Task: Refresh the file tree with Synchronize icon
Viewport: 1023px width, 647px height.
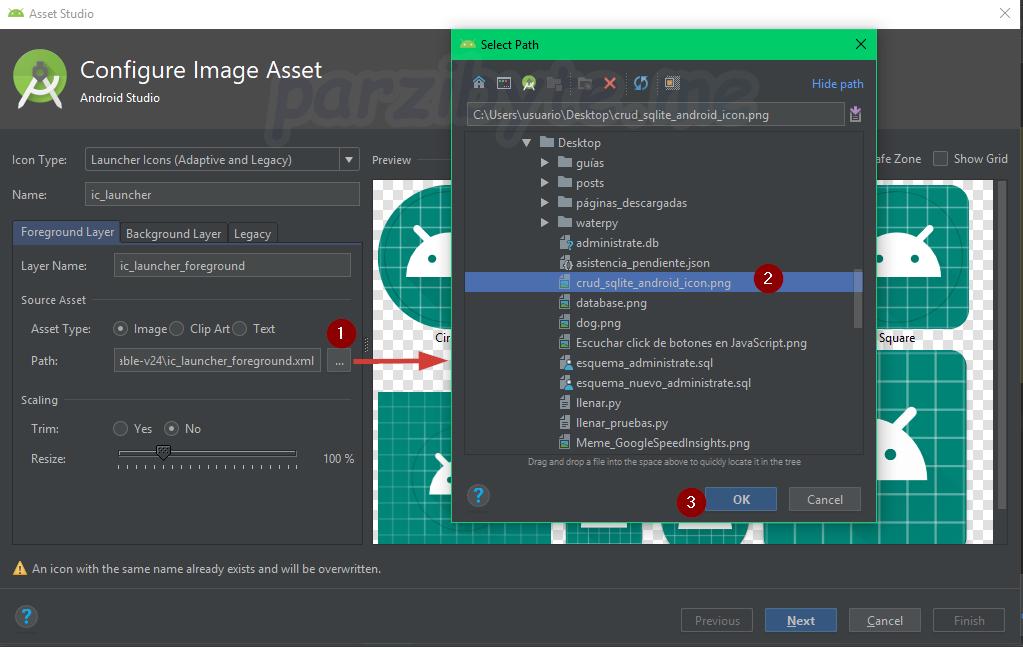Action: coord(641,84)
